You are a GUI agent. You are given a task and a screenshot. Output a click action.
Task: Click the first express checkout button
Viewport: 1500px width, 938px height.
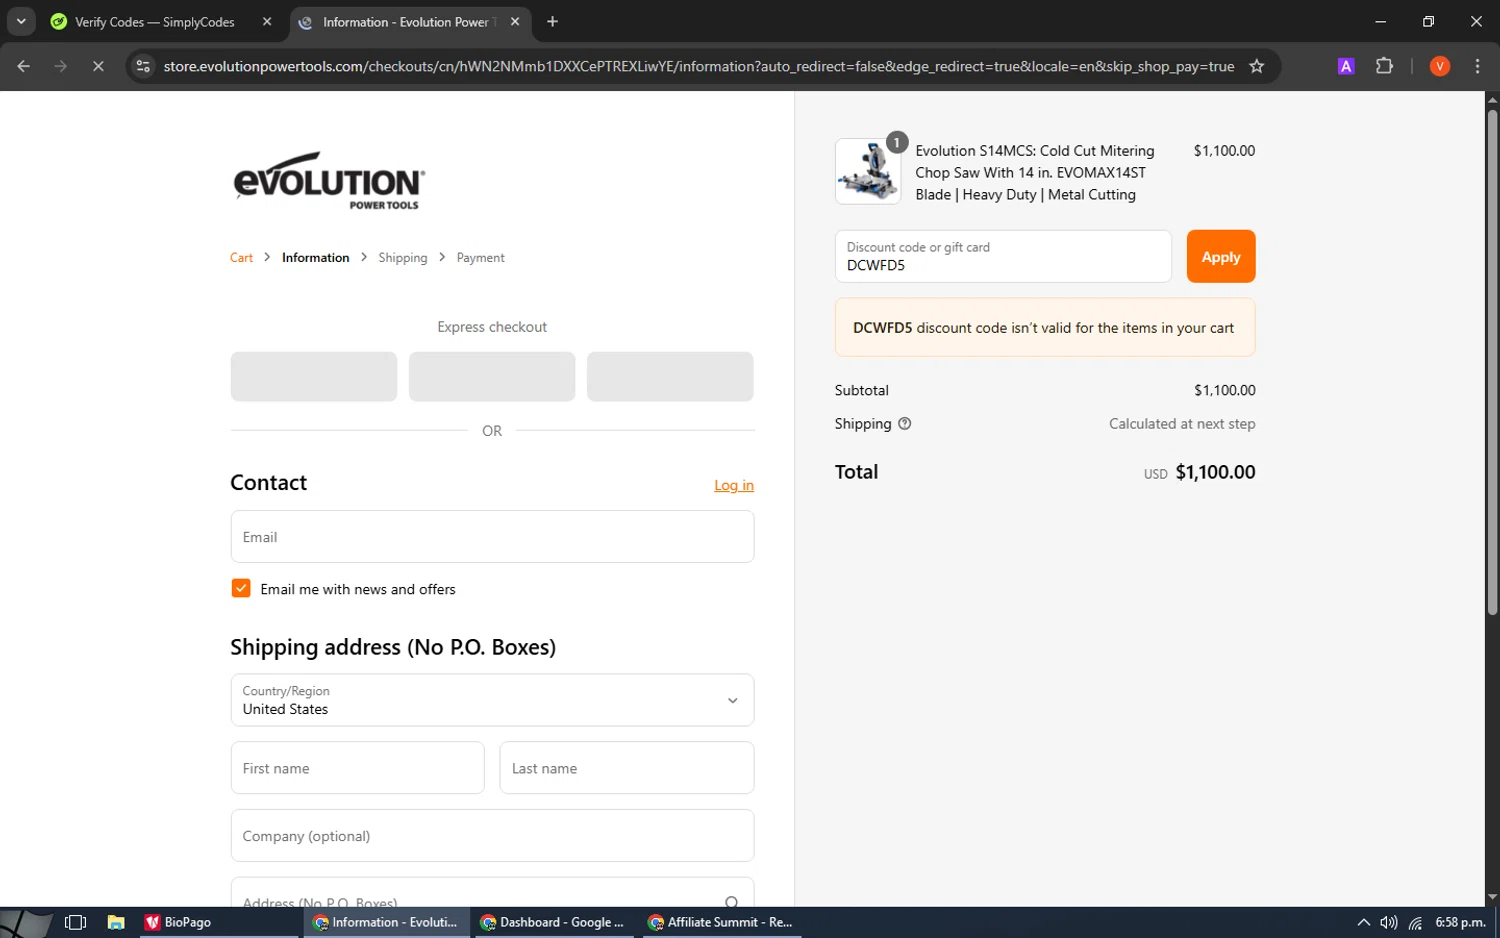314,376
